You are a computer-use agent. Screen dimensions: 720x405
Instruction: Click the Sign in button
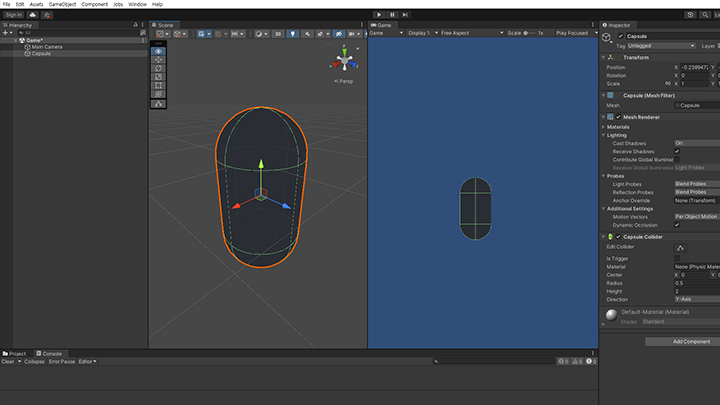pyautogui.click(x=14, y=15)
